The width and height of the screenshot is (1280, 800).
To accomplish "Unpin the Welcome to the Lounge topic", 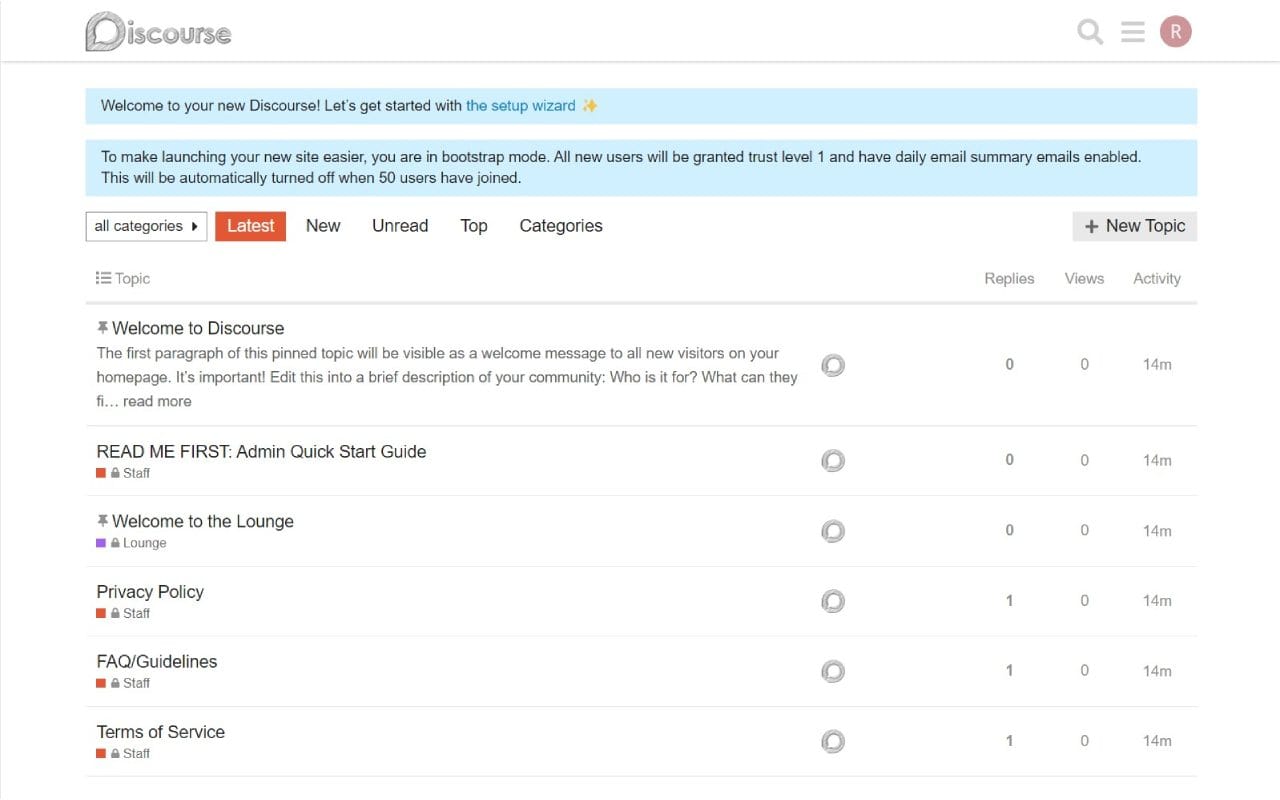I will 101,520.
